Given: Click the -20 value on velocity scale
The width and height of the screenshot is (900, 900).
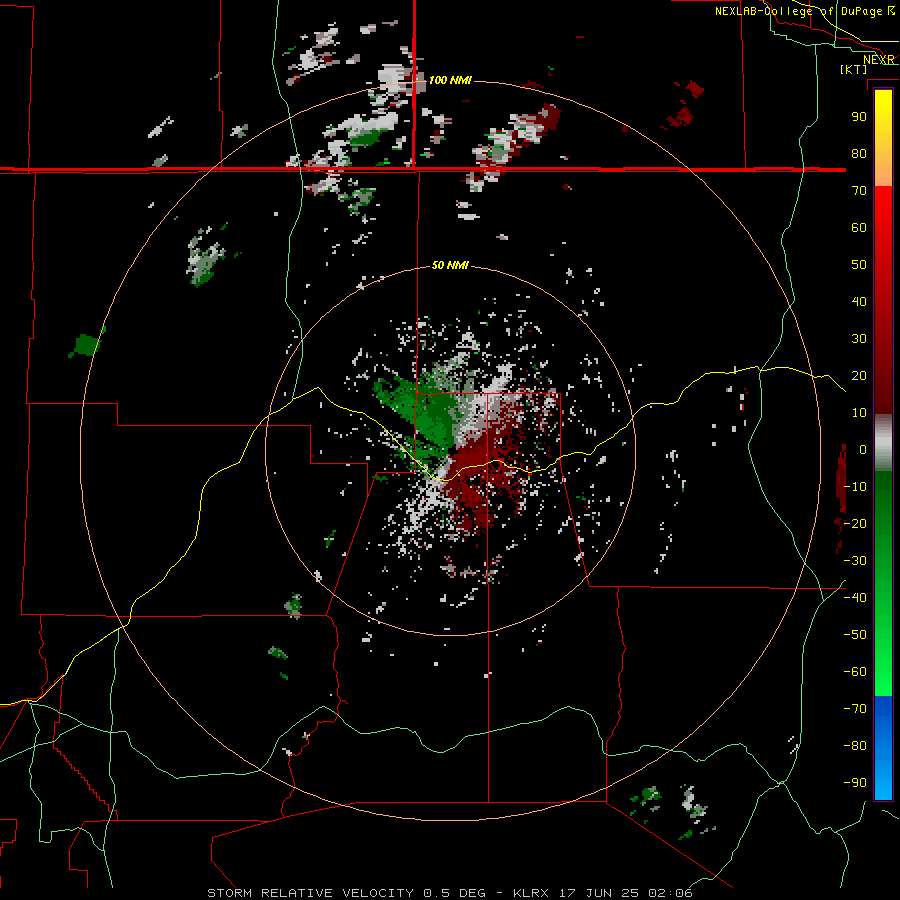Looking at the screenshot, I should coord(856,524).
